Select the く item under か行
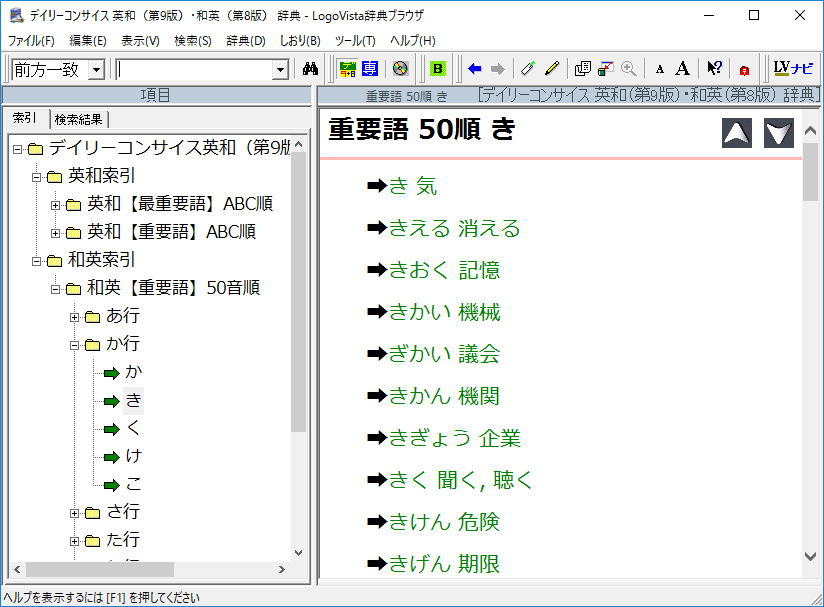 [x=134, y=429]
